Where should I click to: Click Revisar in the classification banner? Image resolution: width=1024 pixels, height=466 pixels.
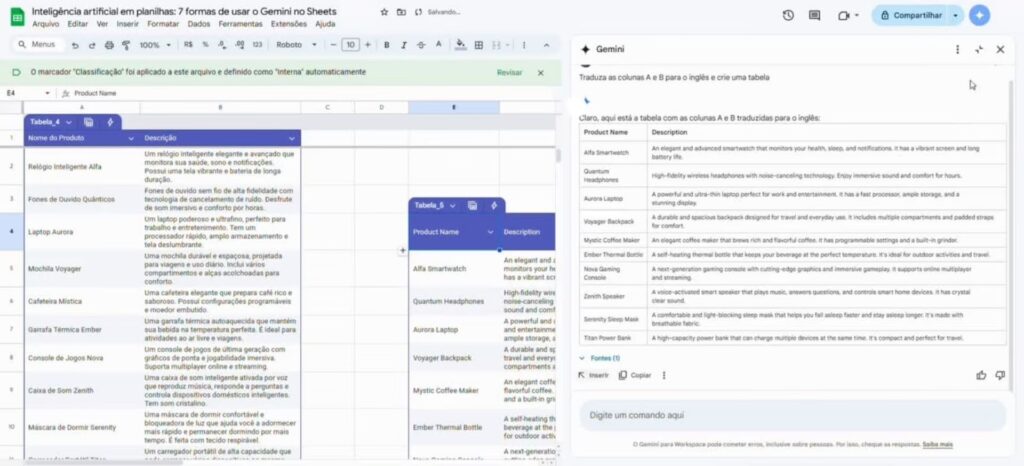[x=509, y=72]
